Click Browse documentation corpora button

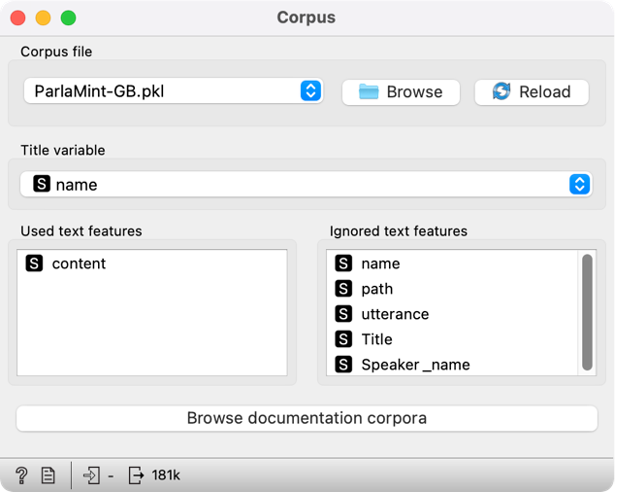pos(307,418)
